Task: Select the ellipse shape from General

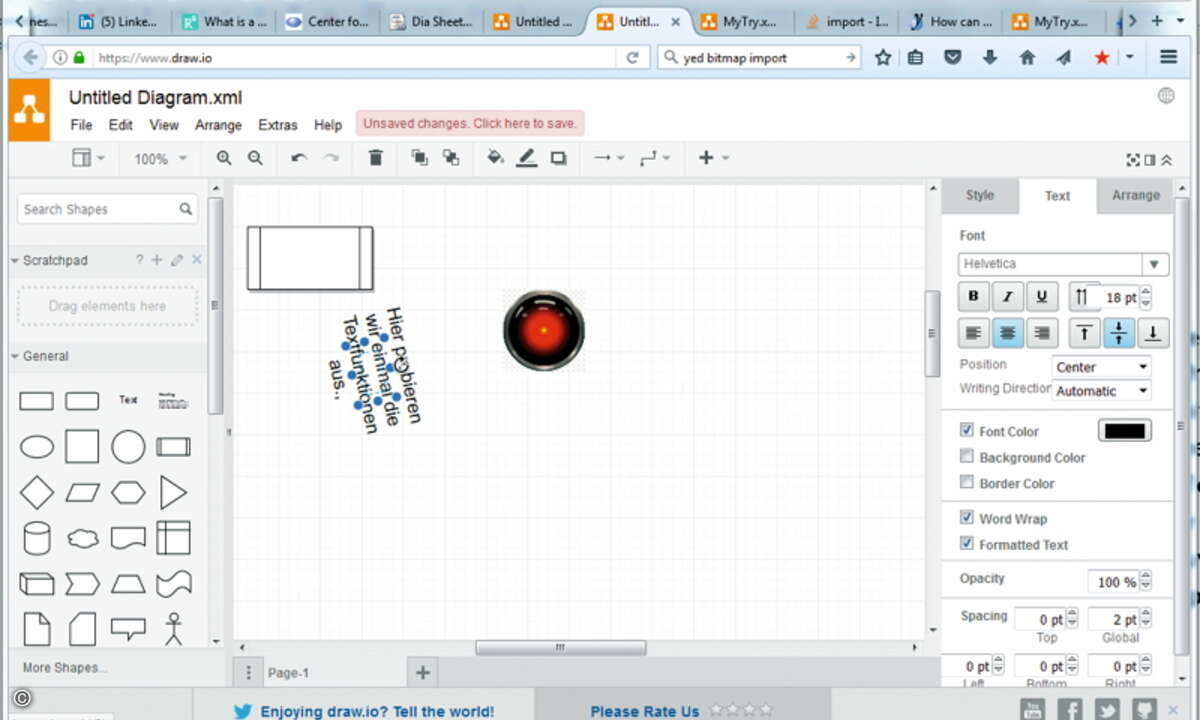Action: coord(37,447)
